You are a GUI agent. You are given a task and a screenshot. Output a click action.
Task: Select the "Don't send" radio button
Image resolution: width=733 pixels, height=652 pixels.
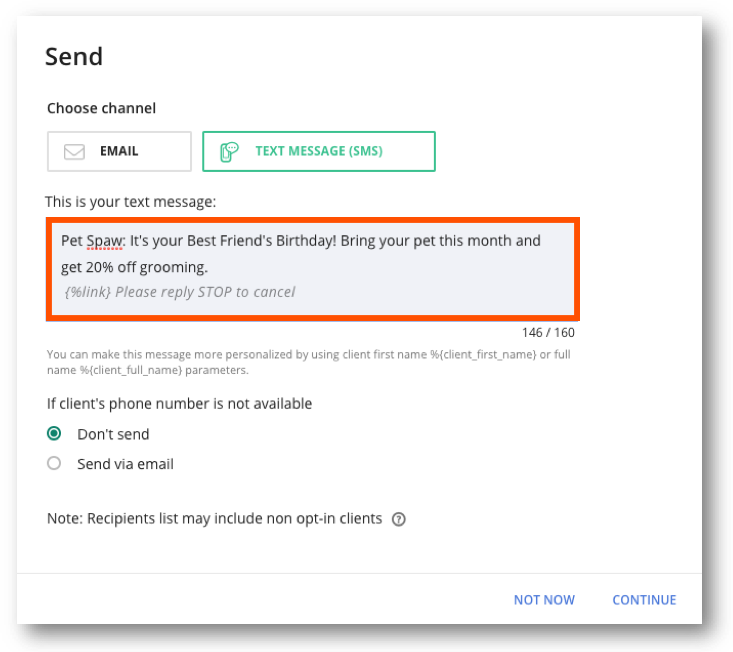pyautogui.click(x=54, y=434)
